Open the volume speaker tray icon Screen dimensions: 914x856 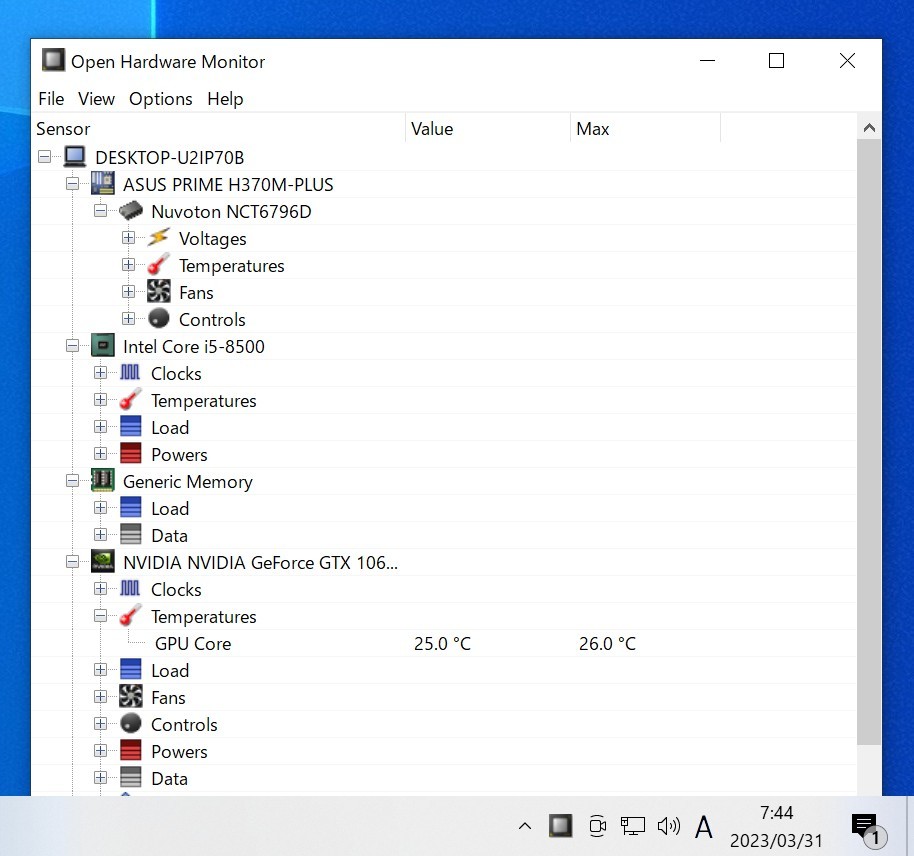click(669, 826)
